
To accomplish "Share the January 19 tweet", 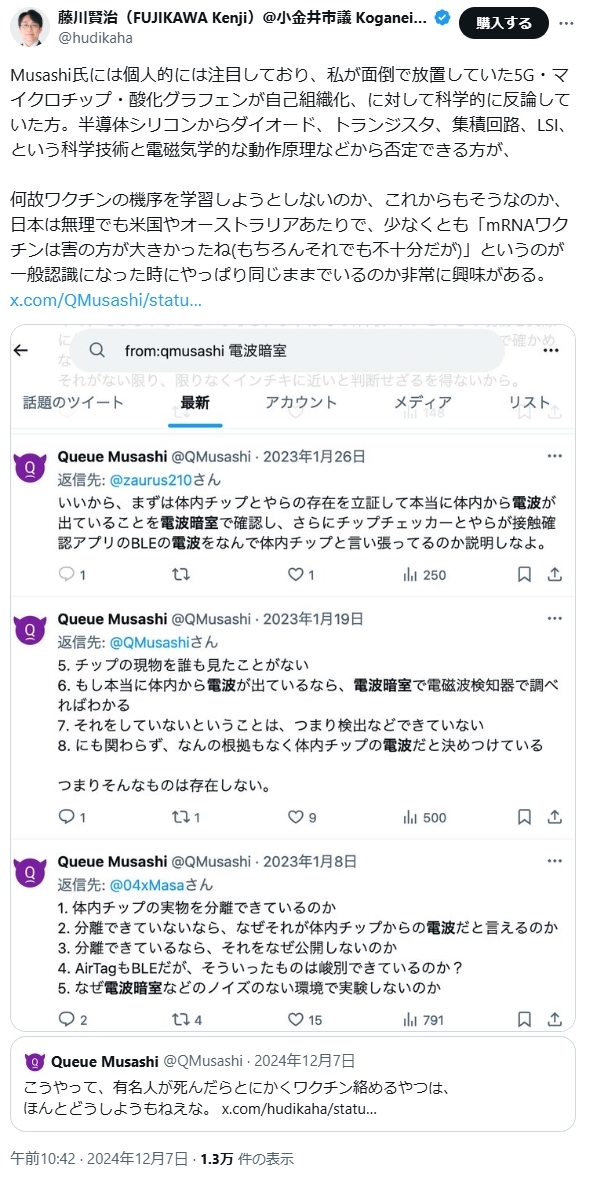I will 555,817.
